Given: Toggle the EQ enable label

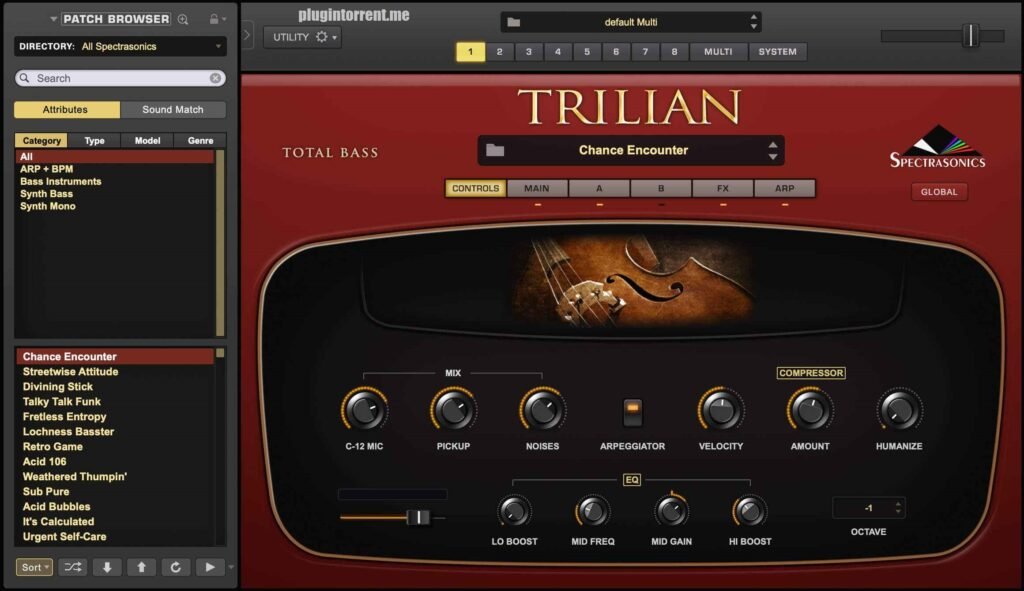Looking at the screenshot, I should [632, 480].
